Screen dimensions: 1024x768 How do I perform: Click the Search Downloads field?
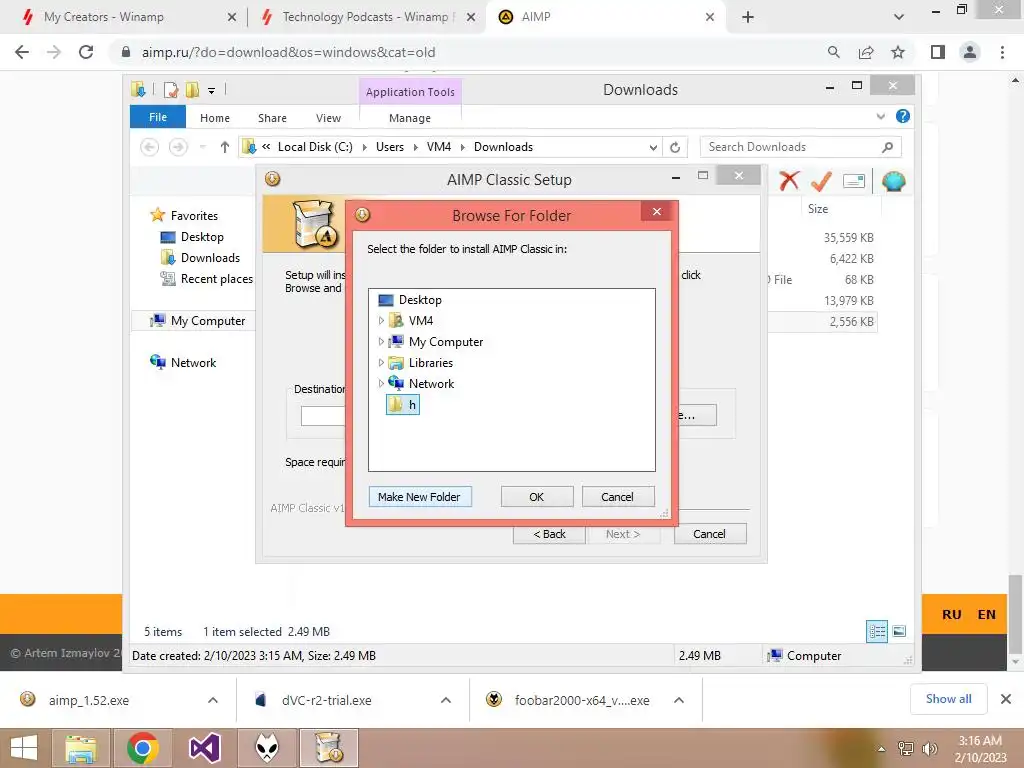(800, 147)
